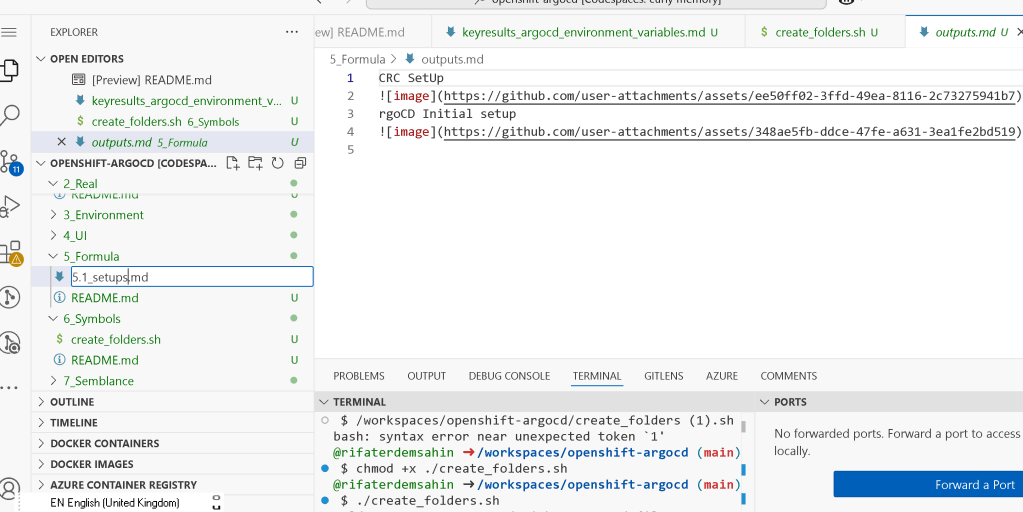Open create_folders.sh 6_Symbols in Open Editors

[x=166, y=121]
